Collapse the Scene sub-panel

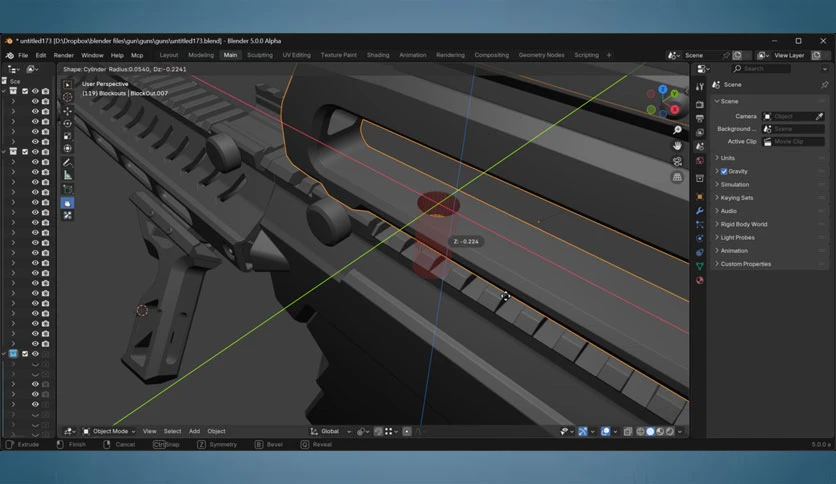point(728,101)
